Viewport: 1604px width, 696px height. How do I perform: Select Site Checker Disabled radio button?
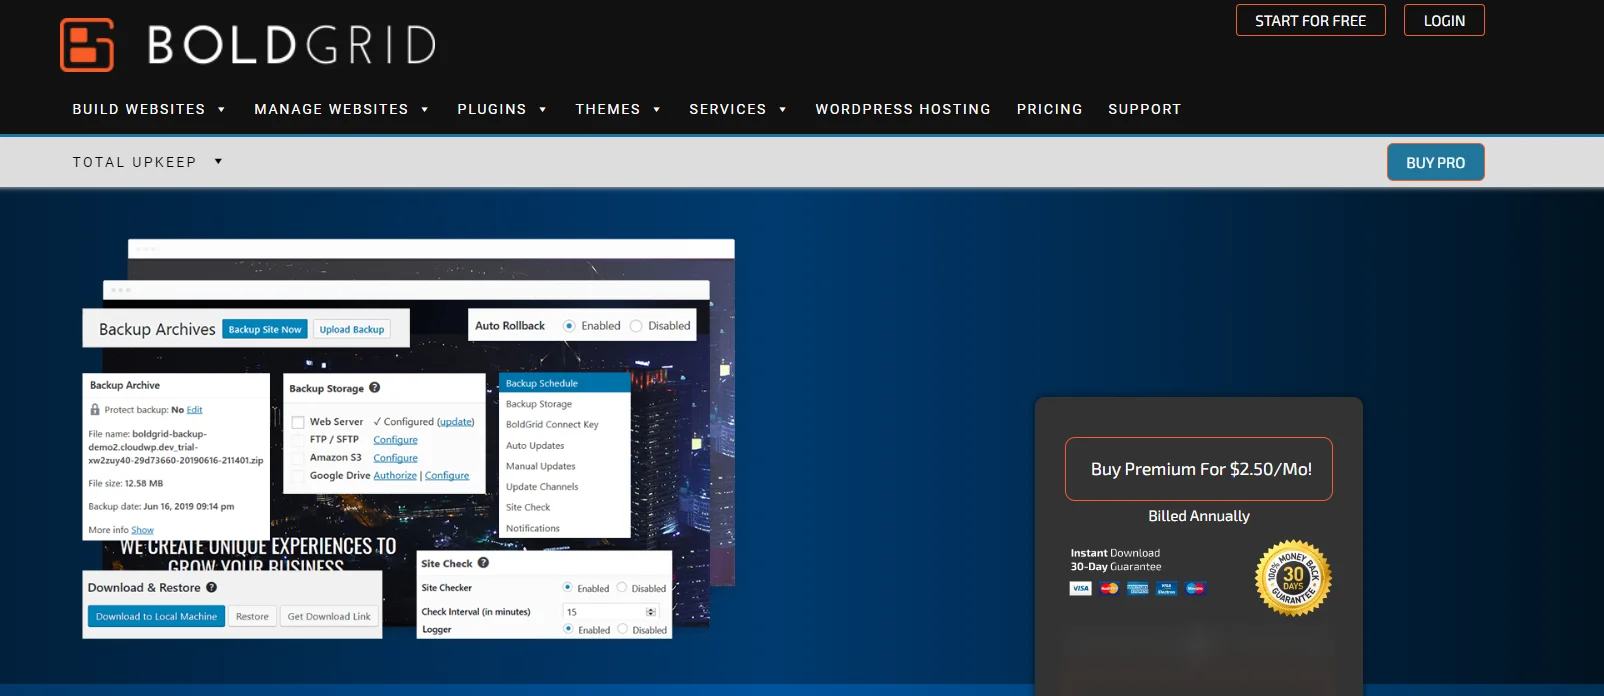[622, 588]
